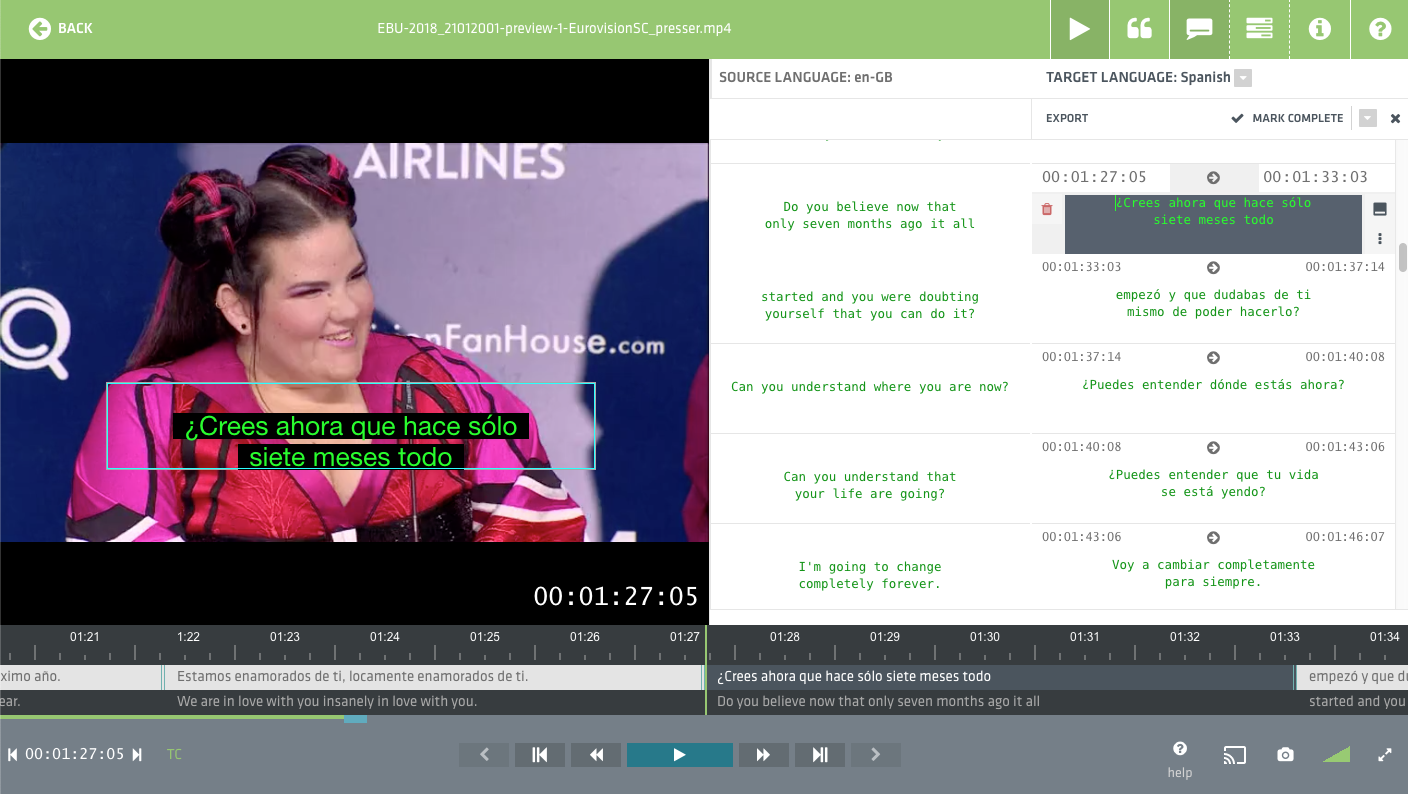Screen dimensions: 1408x794
Task: Open the Help menu at top right
Action: point(1379,29)
